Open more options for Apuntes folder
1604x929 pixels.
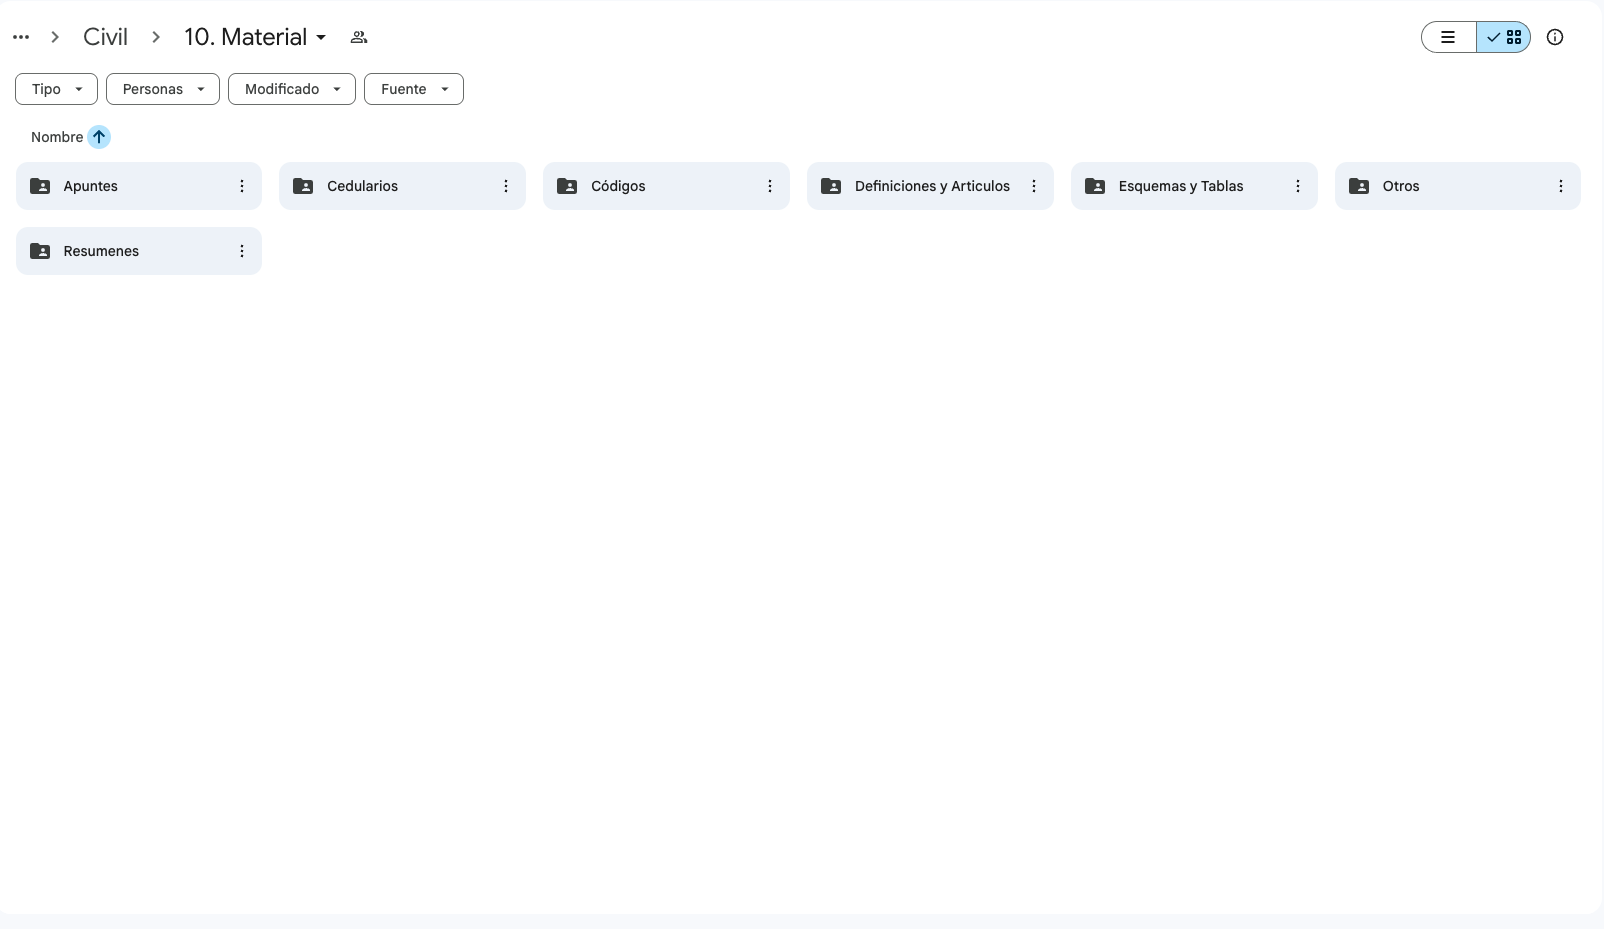[x=242, y=186]
